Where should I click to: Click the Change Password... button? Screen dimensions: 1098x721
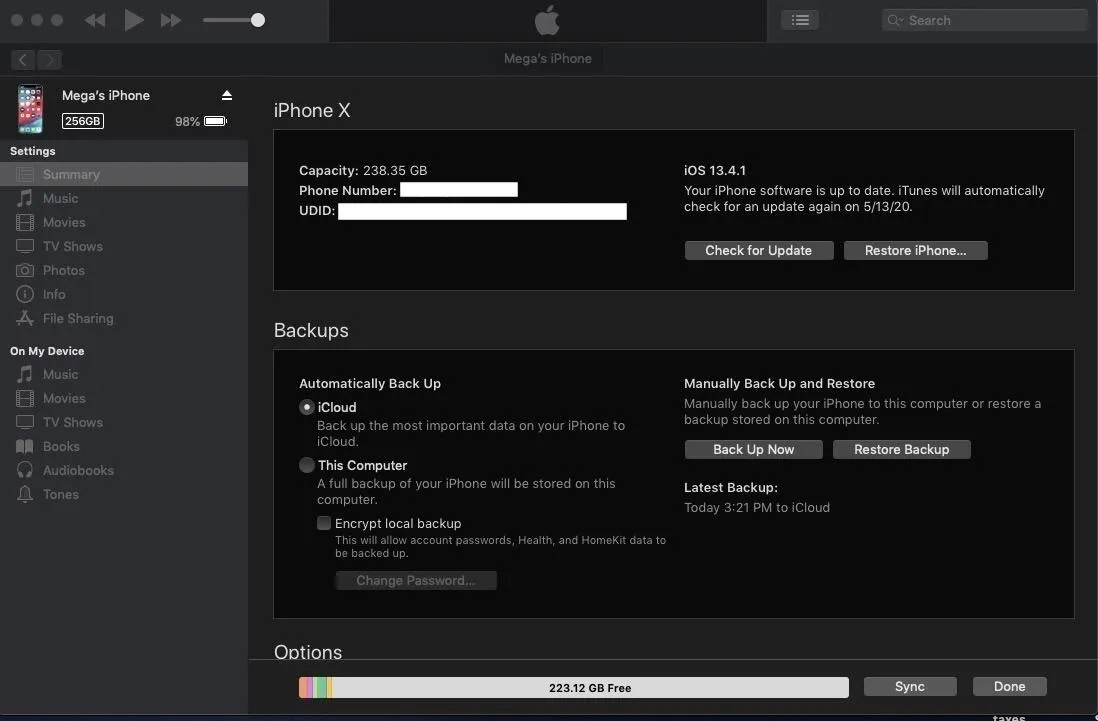416,580
